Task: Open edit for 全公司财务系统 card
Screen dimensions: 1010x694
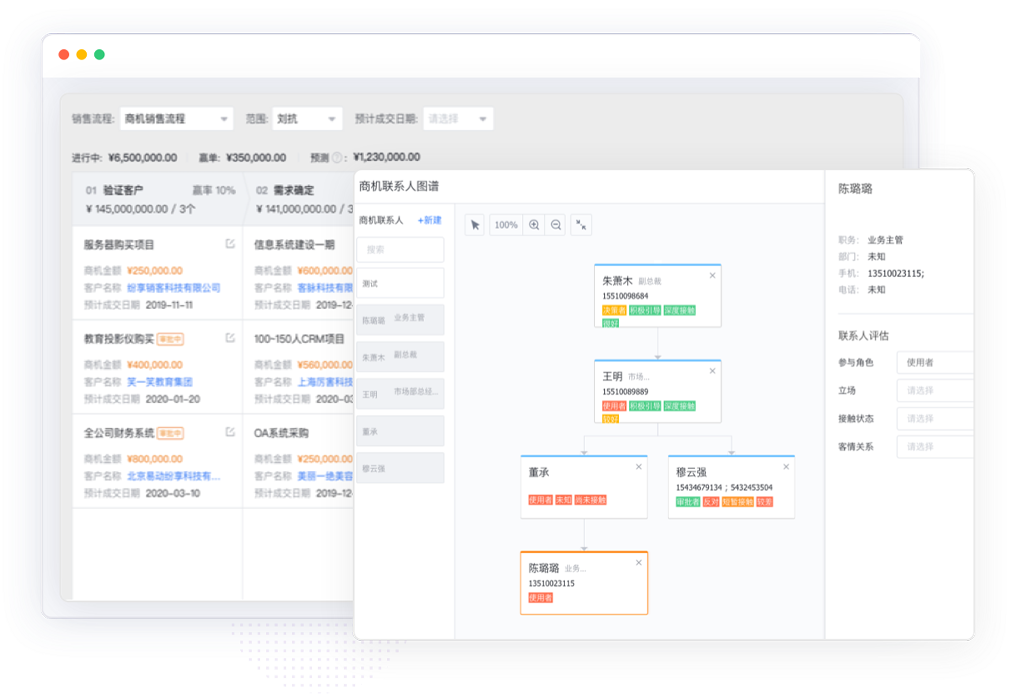Action: click(230, 433)
